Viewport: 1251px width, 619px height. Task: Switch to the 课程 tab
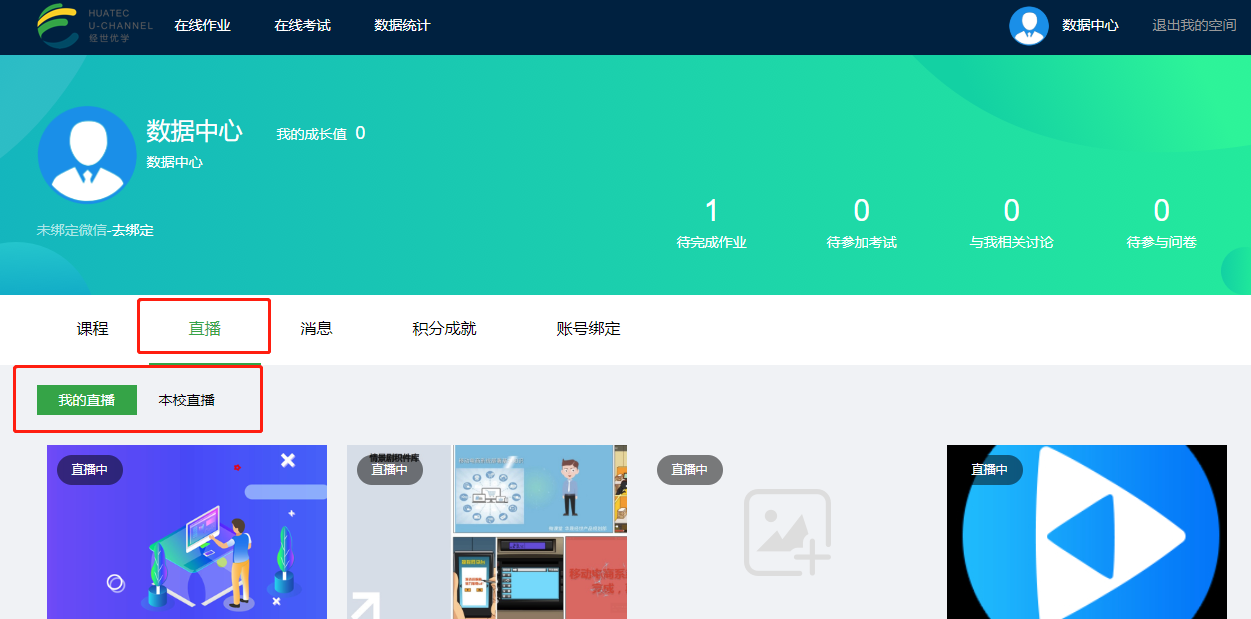point(92,329)
